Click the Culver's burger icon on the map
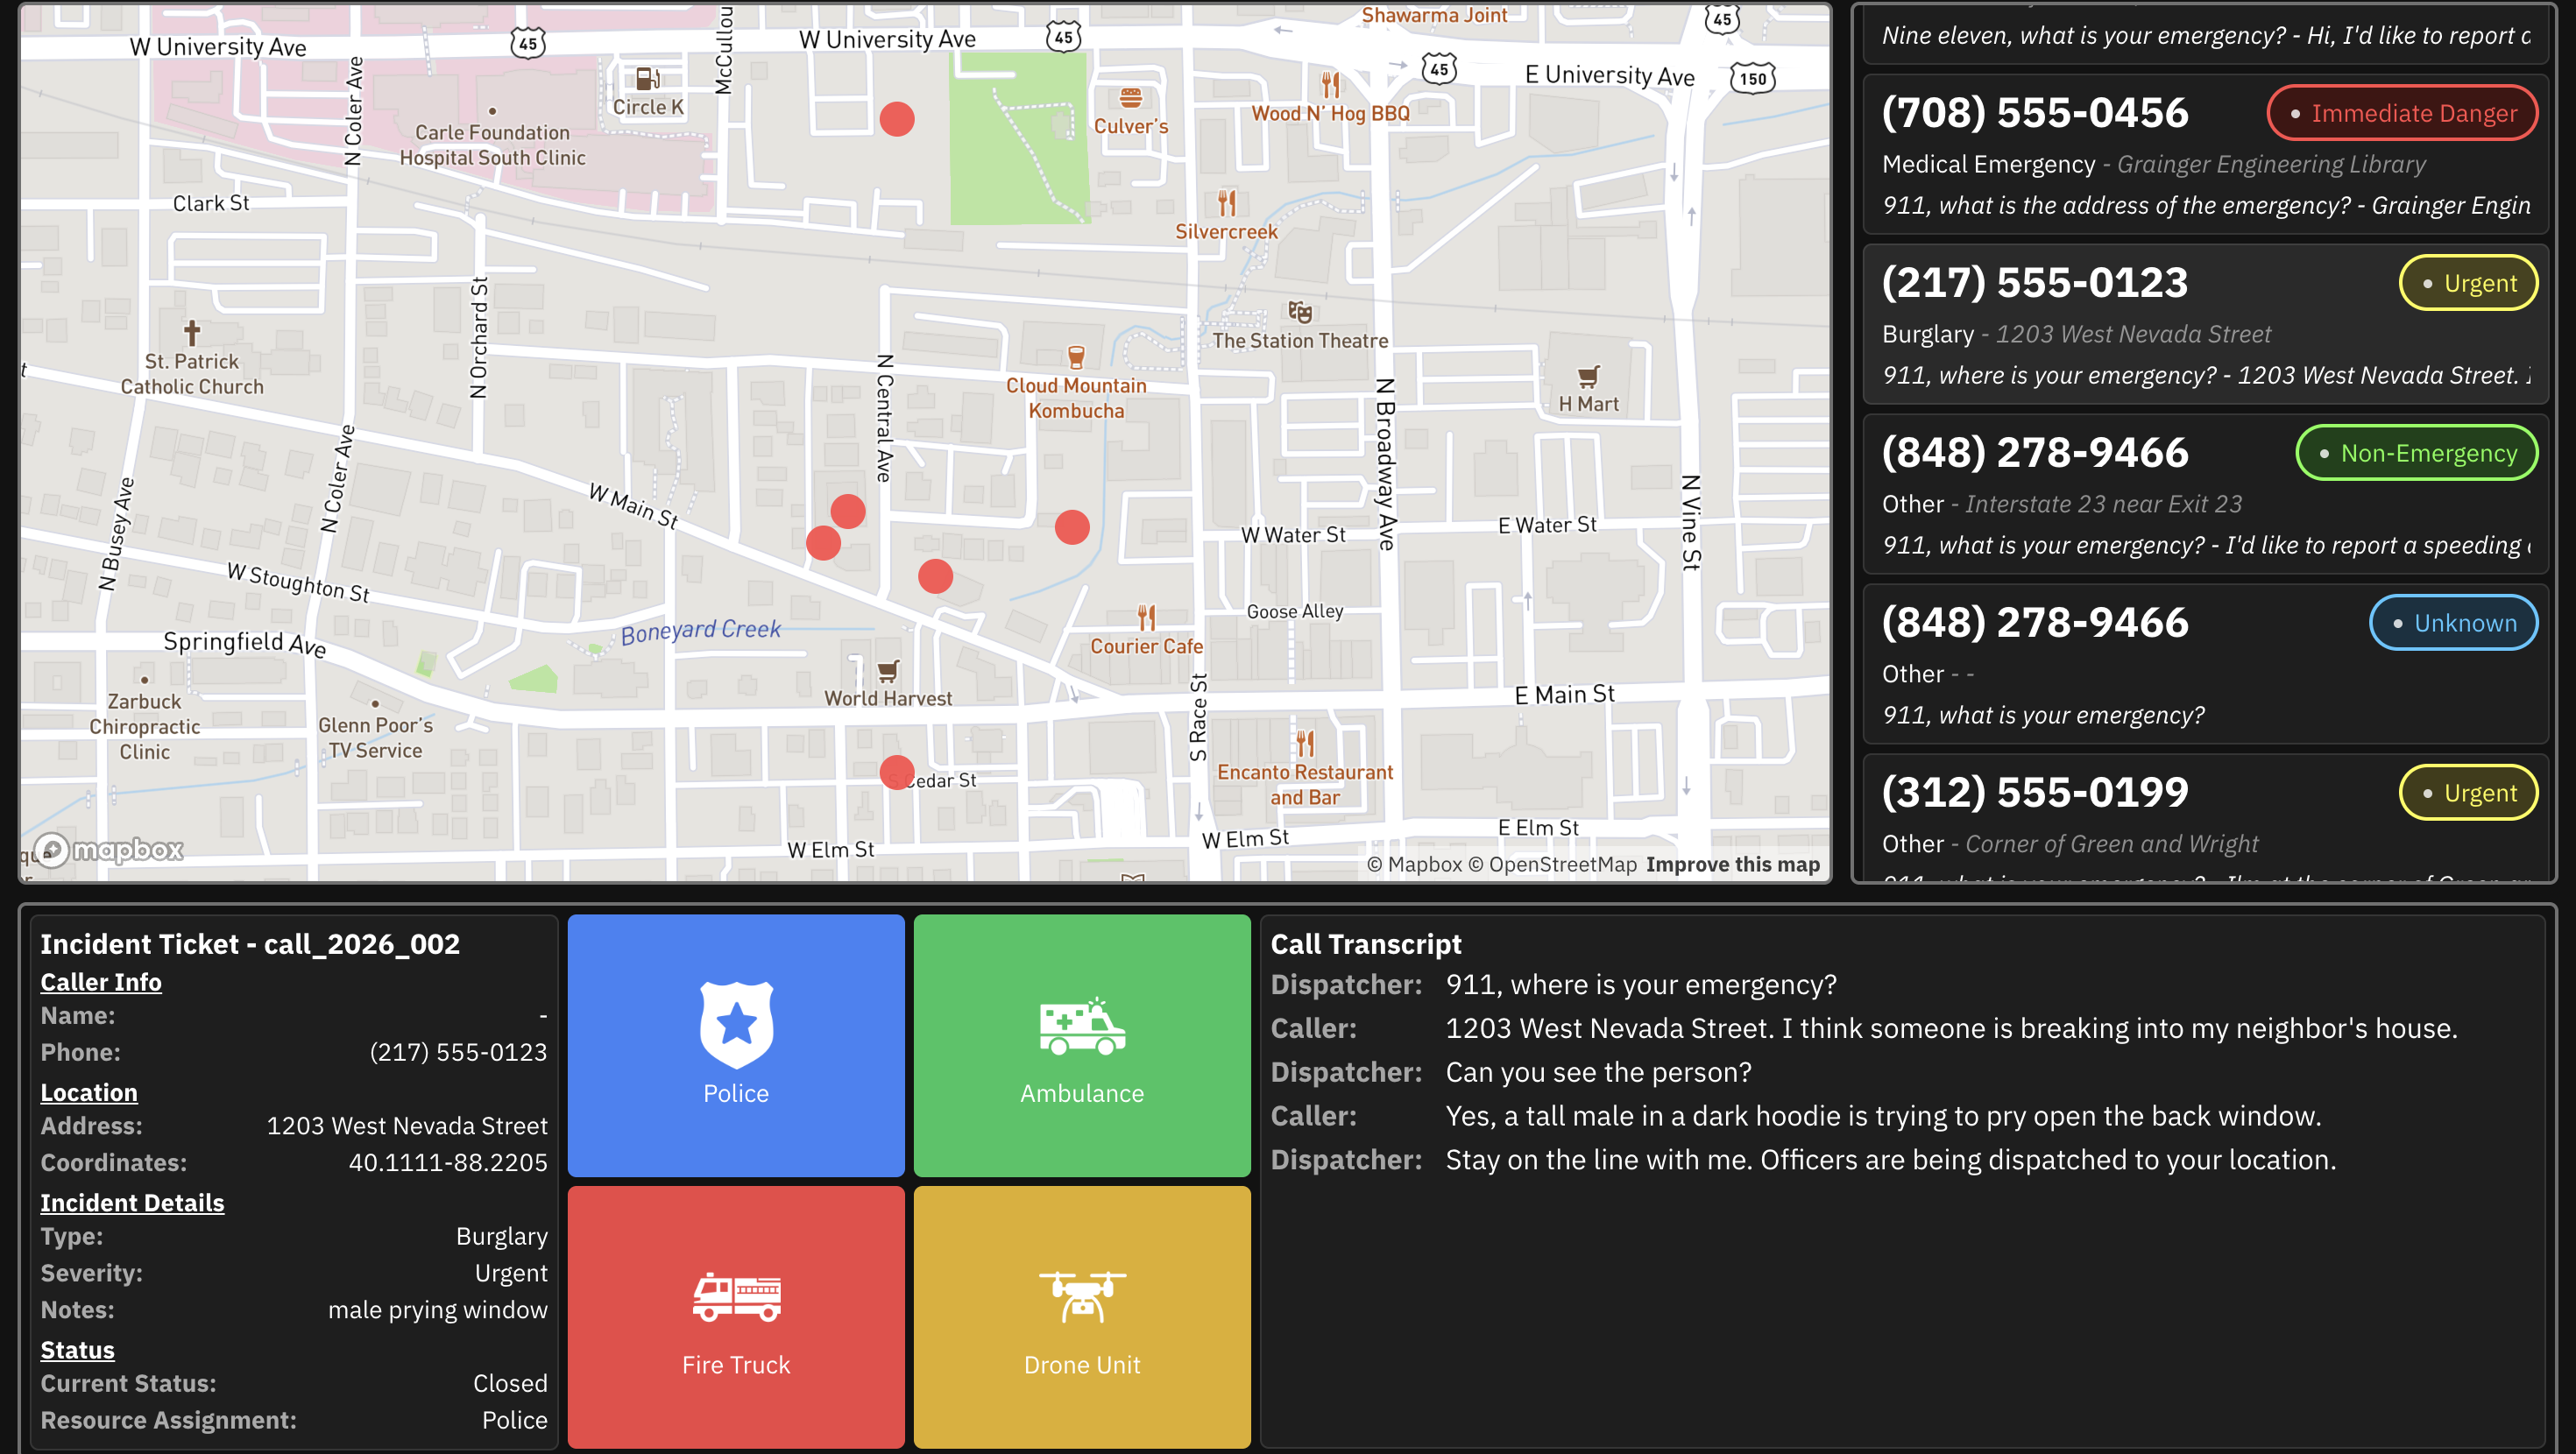2576x1454 pixels. (x=1130, y=98)
